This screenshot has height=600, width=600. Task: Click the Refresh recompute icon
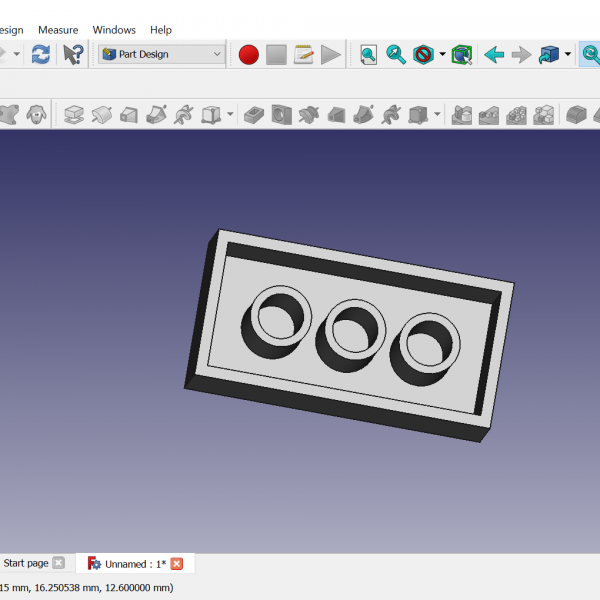[40, 55]
